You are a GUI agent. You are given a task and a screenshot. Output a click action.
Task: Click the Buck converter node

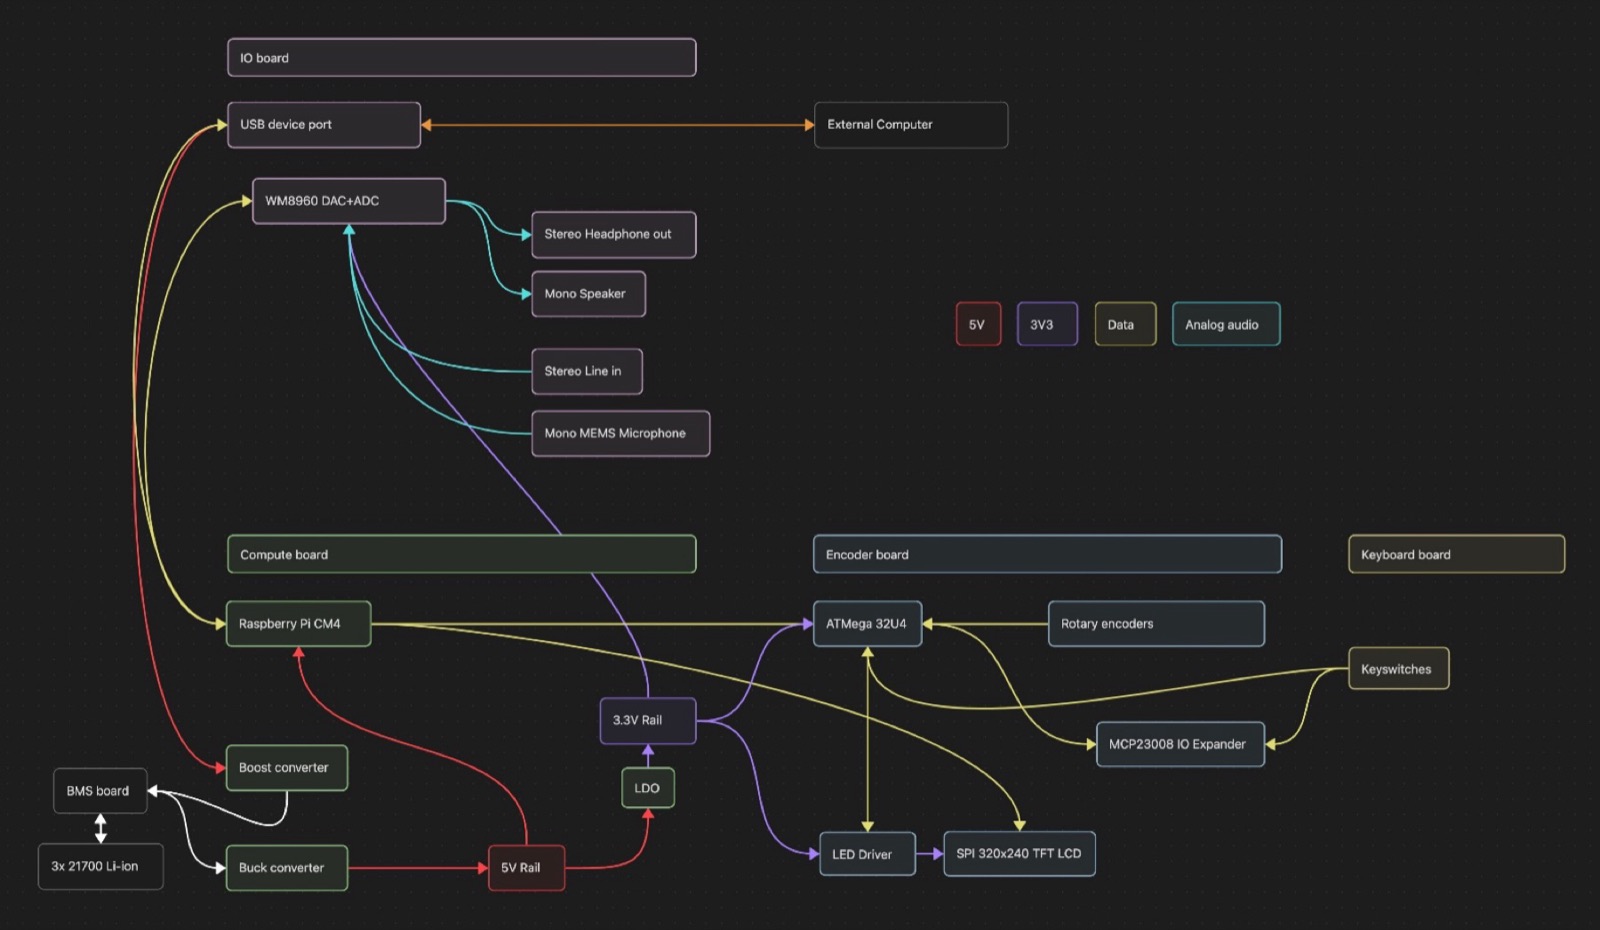click(x=287, y=868)
